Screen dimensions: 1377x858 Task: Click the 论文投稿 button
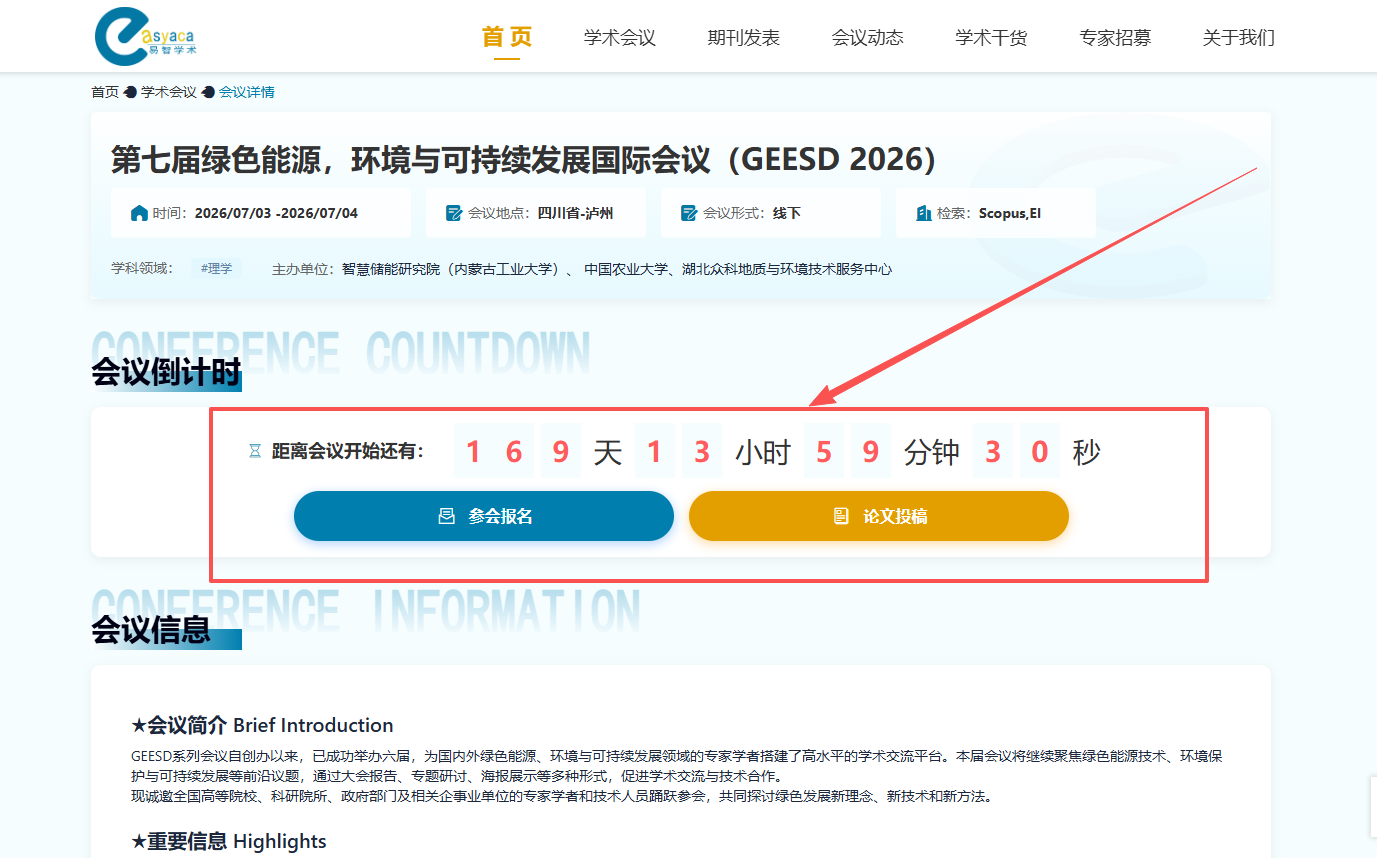pyautogui.click(x=879, y=516)
